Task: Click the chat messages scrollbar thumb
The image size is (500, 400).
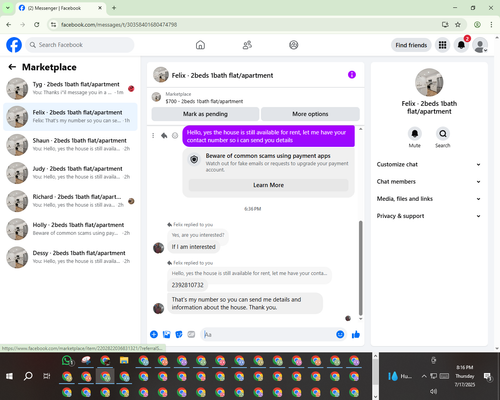Action: [361, 268]
